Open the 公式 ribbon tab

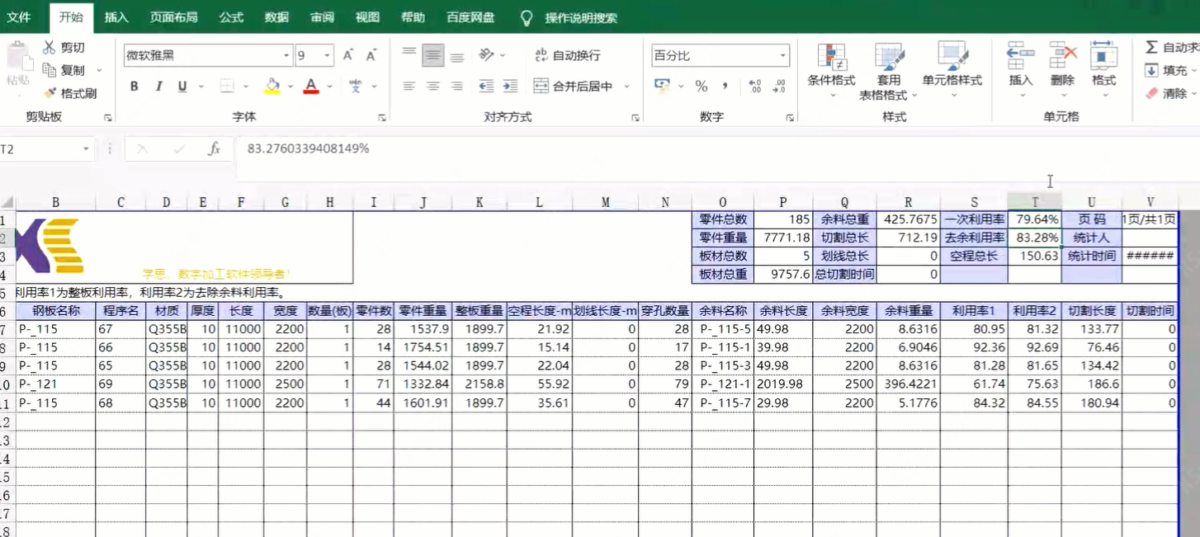(231, 17)
